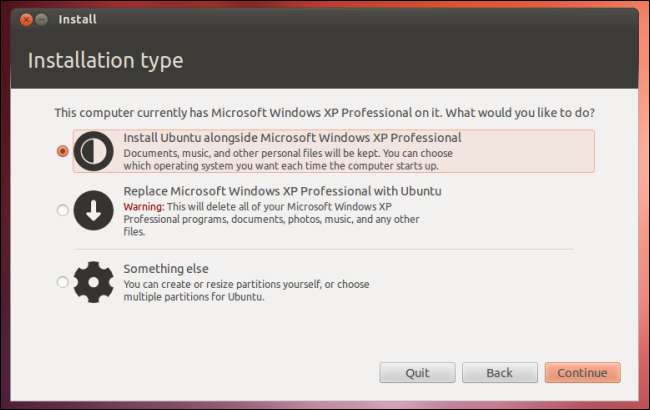
Task: Click the 'Install' window title bar text
Action: click(x=77, y=18)
